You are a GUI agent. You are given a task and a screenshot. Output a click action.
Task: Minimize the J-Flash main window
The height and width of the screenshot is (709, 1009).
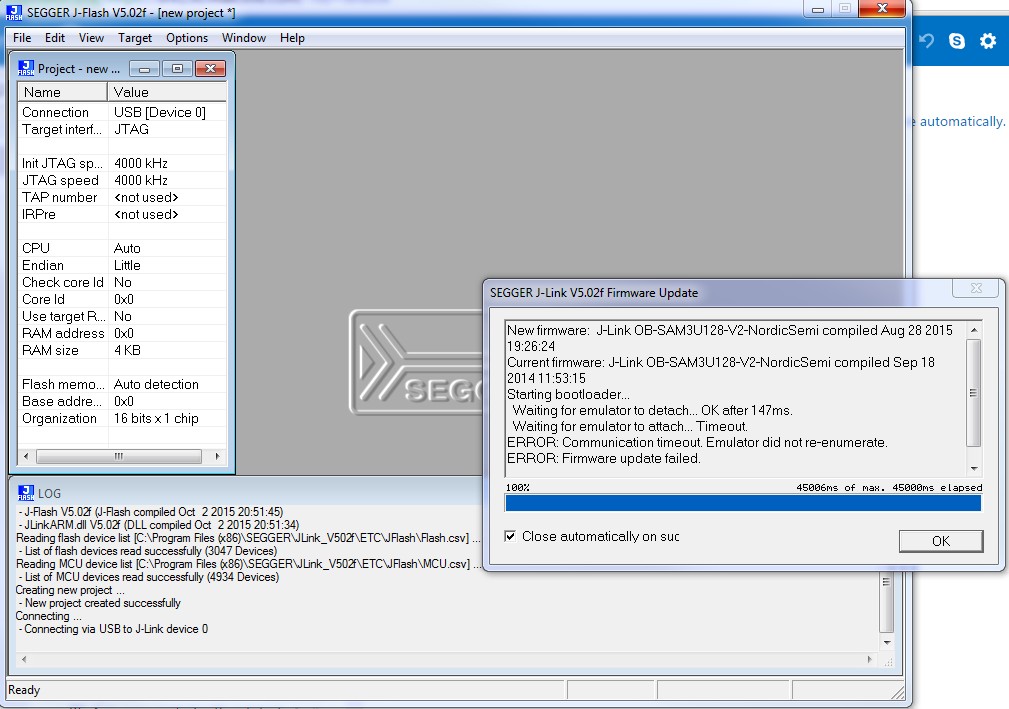point(818,9)
